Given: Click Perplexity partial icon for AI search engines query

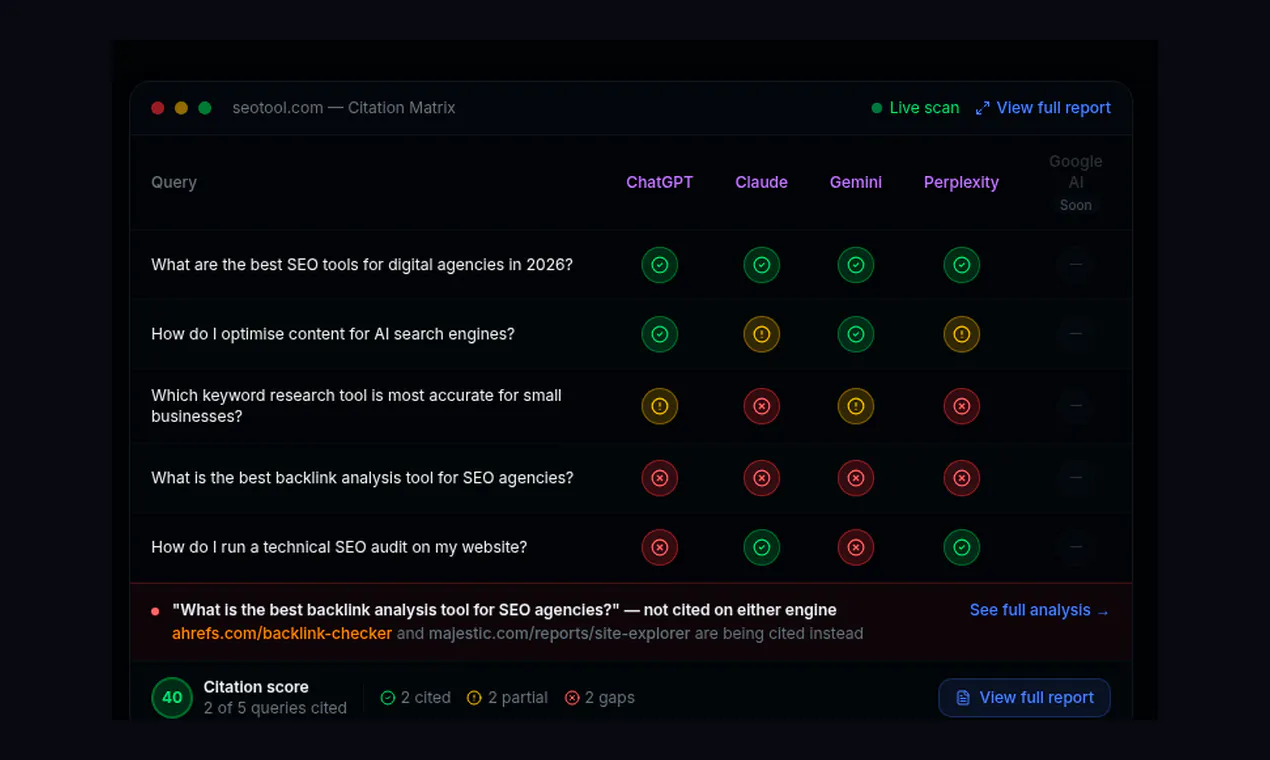Looking at the screenshot, I should [961, 334].
